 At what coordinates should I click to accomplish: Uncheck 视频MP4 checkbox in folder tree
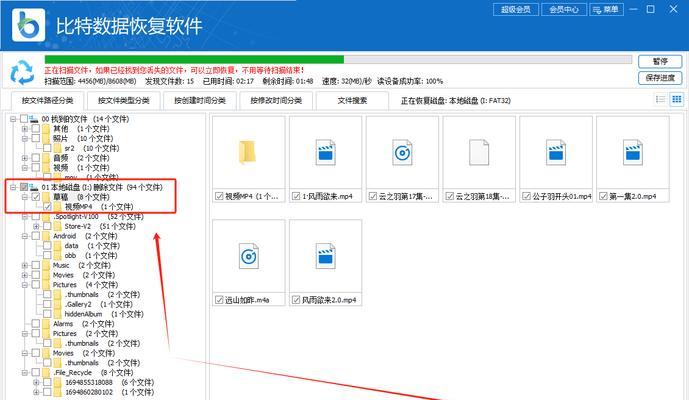(x=47, y=207)
